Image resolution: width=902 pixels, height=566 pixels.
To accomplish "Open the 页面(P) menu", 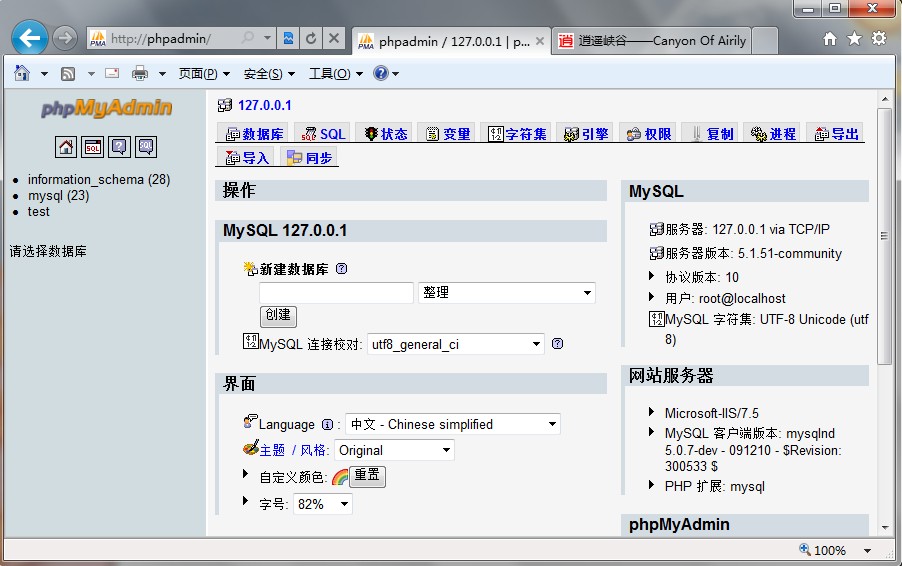I will pyautogui.click(x=204, y=74).
